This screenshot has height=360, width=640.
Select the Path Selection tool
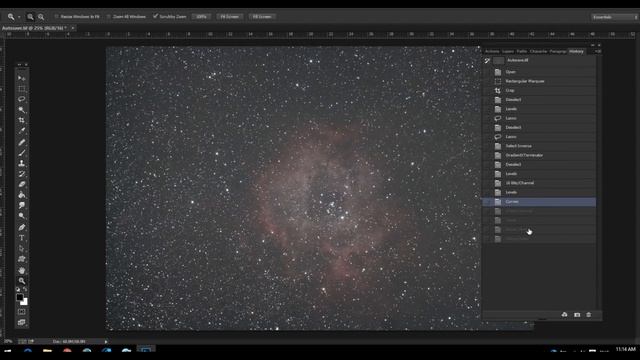click(22, 249)
